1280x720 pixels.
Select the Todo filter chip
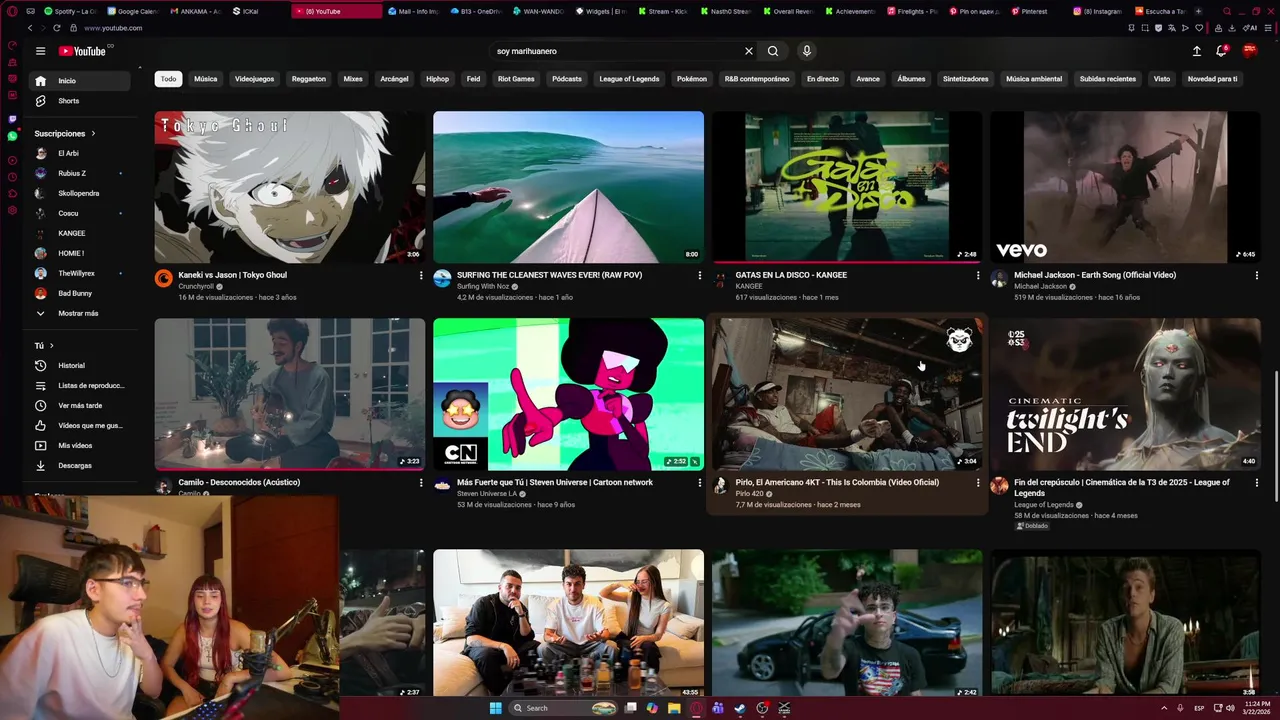(168, 79)
